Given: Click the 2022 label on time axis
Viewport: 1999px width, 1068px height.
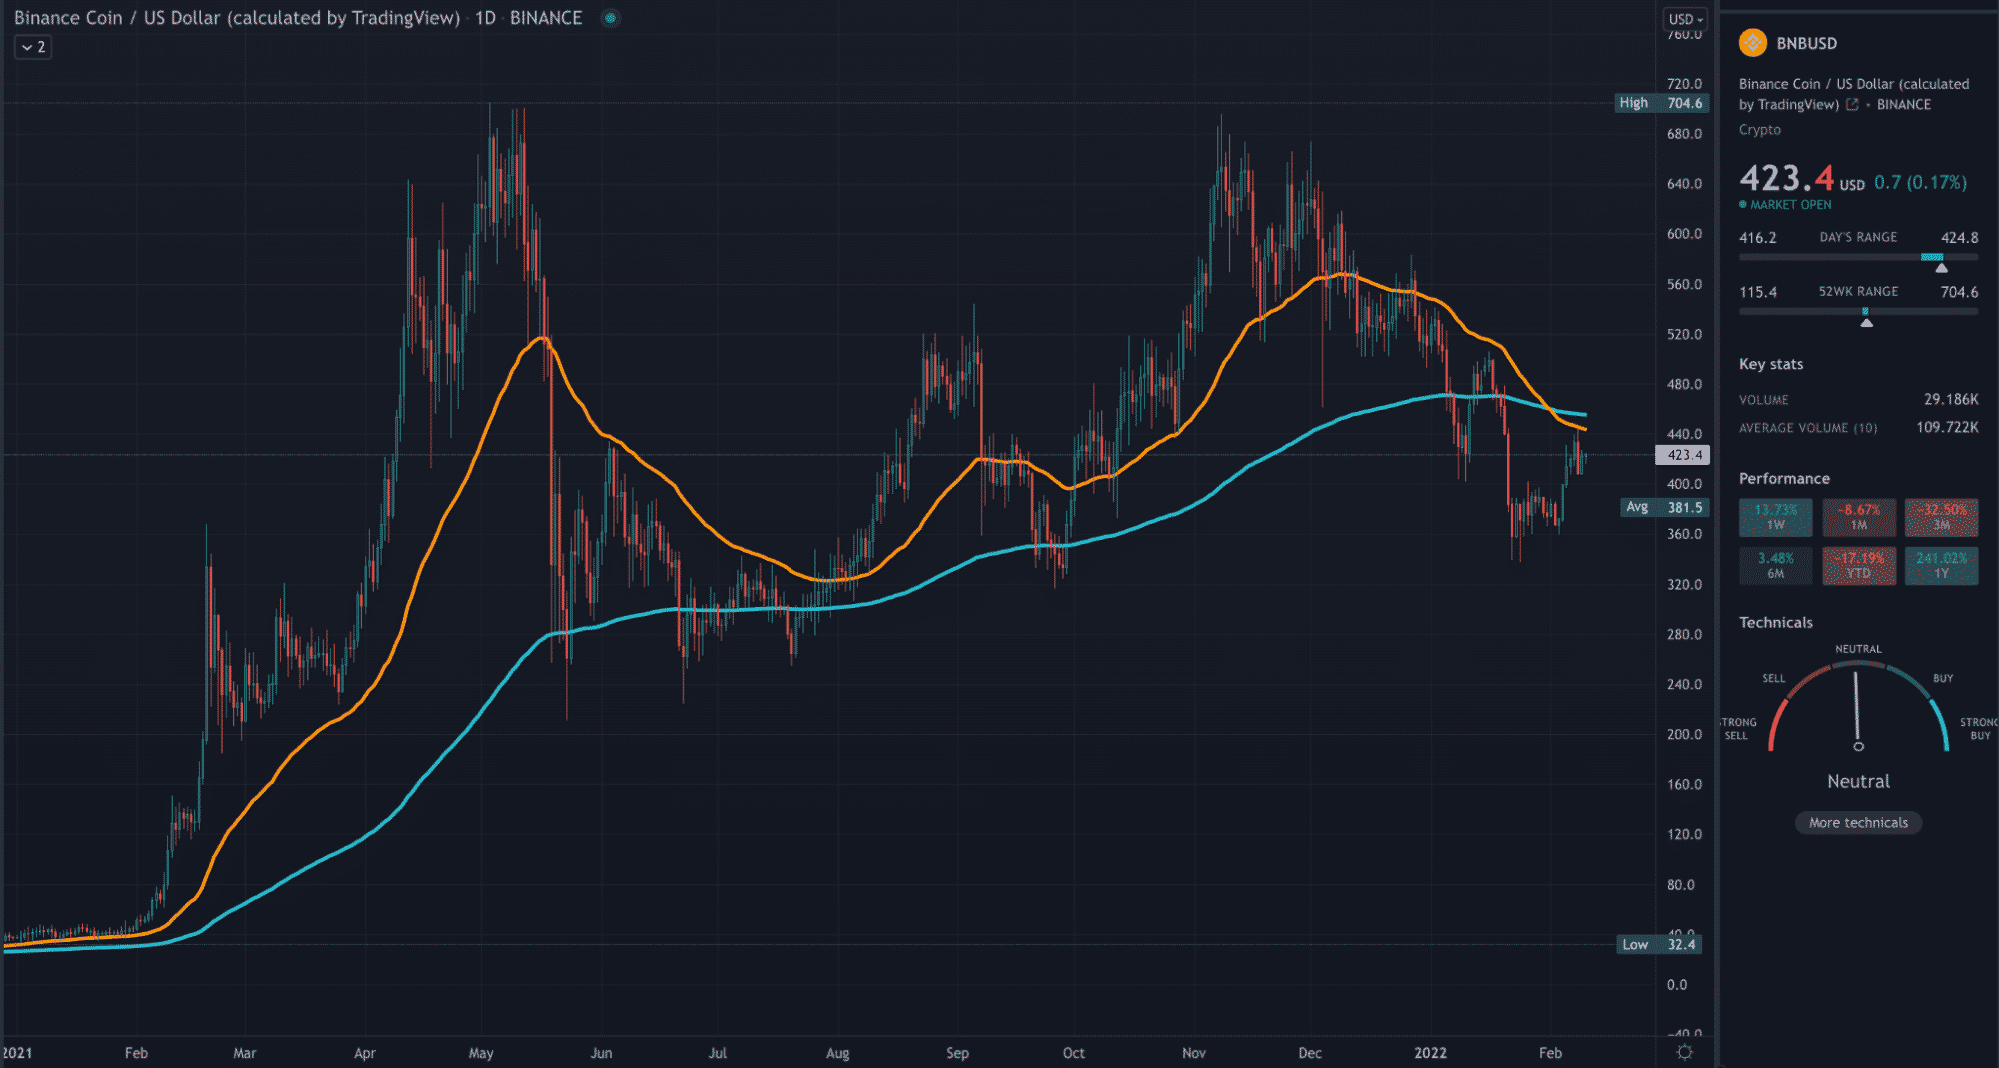Looking at the screenshot, I should pos(1430,1053).
